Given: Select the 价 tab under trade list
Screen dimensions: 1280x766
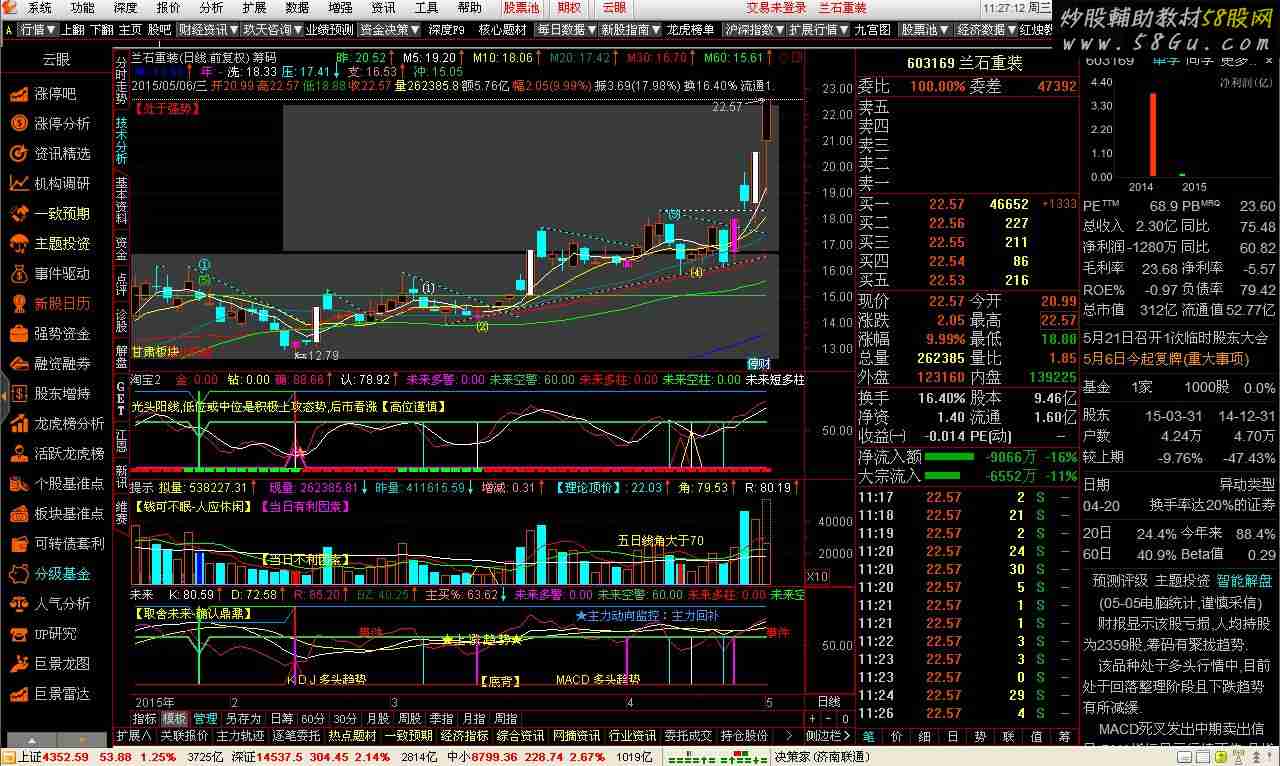Looking at the screenshot, I should [x=897, y=736].
